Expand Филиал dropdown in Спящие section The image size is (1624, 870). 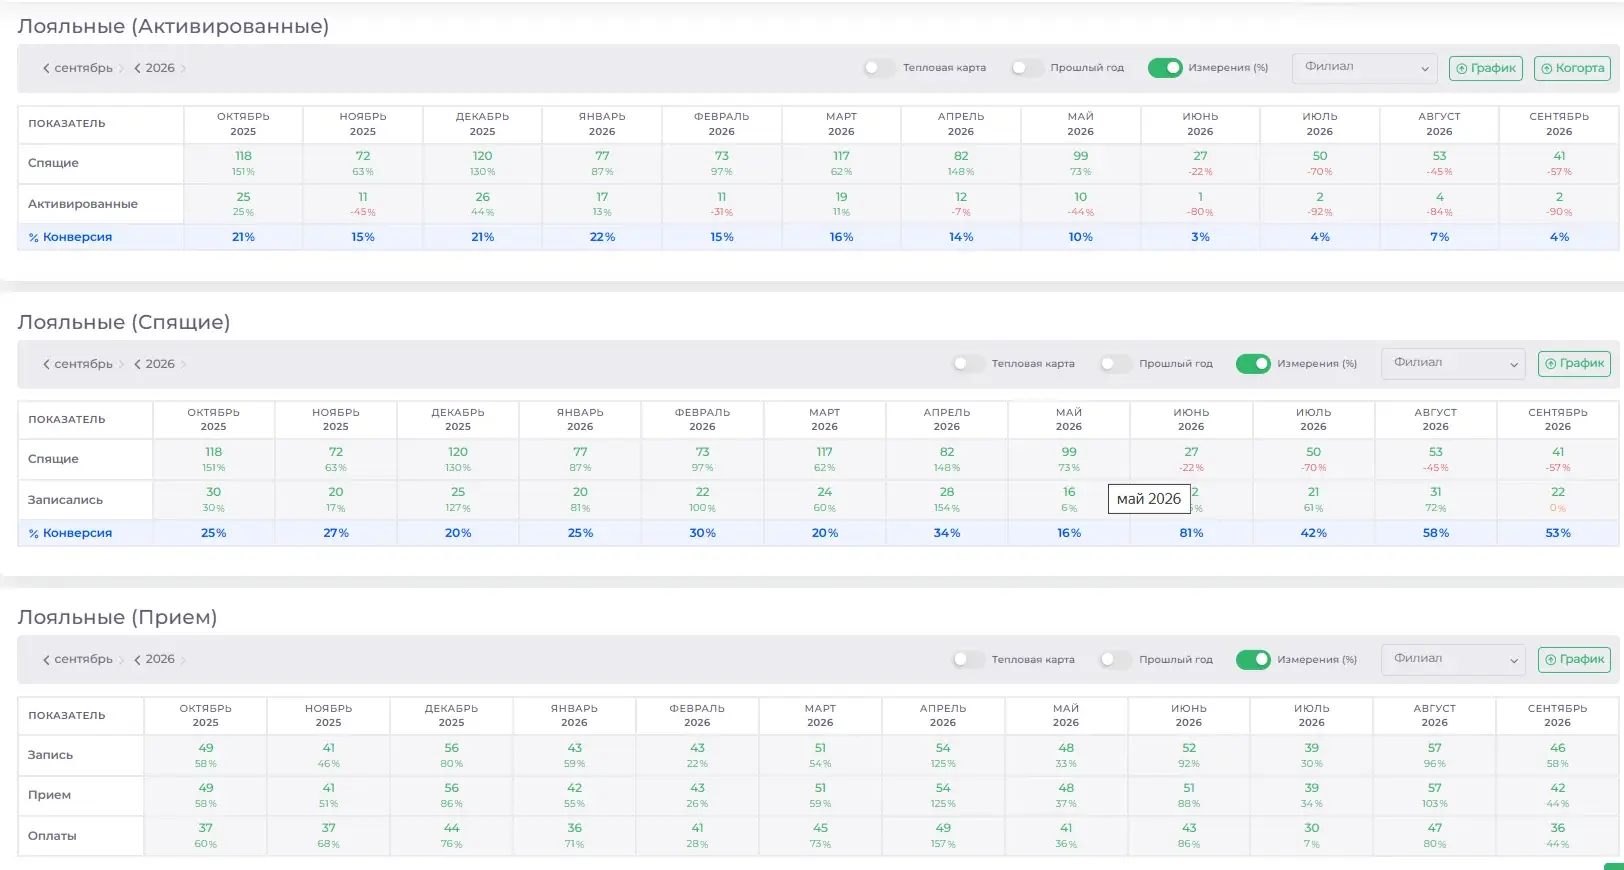(1453, 364)
